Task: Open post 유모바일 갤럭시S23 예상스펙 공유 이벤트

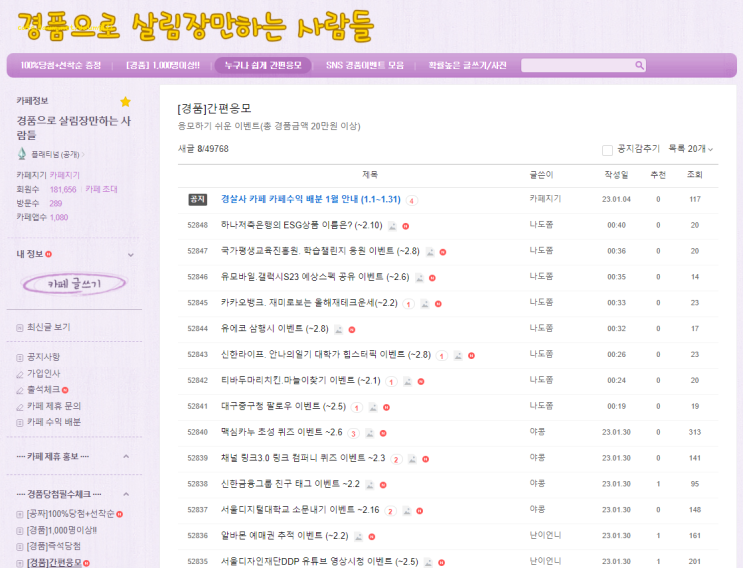Action: 315,277
